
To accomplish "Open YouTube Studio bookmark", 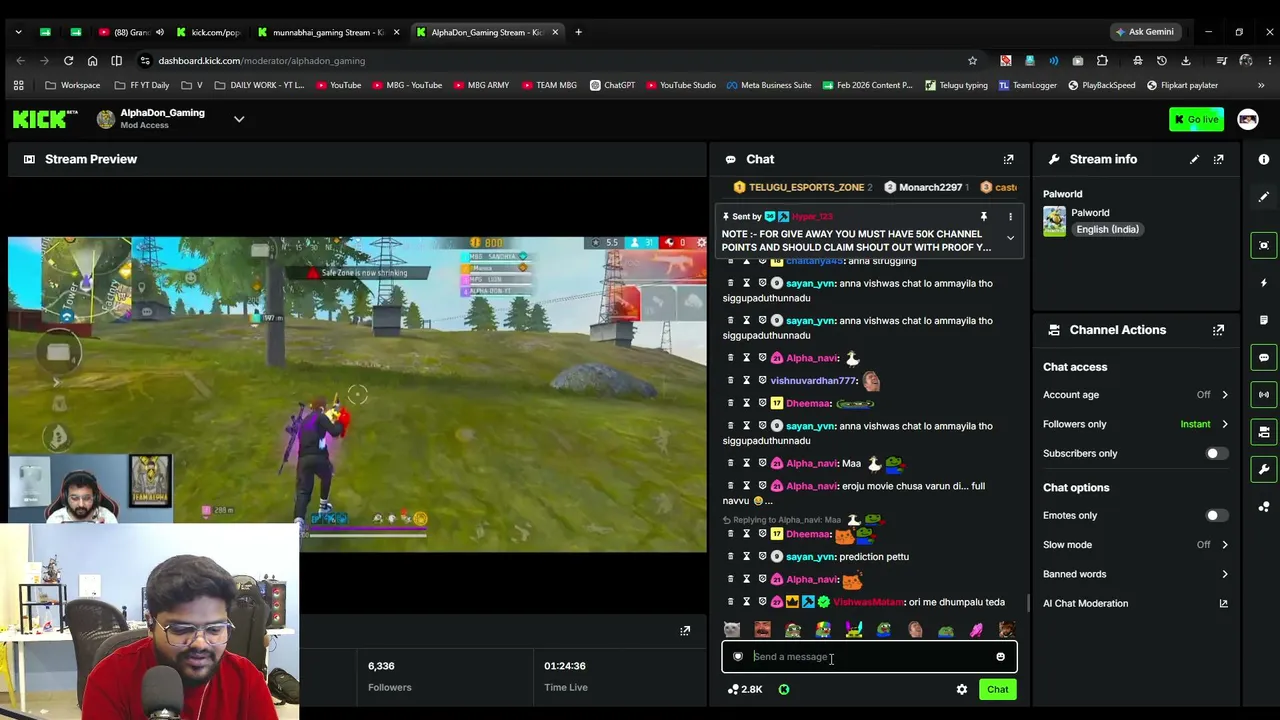I will coord(680,85).
